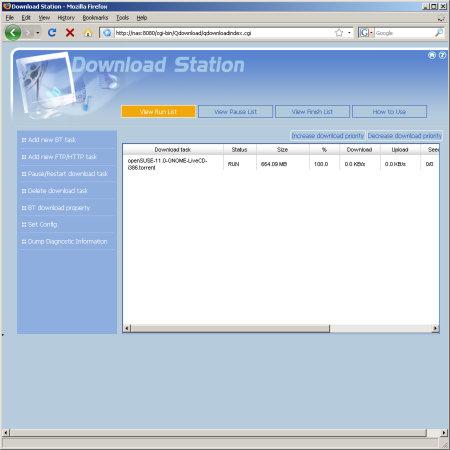450x450 pixels.
Task: Open the help question mark icon at top right
Action: [442, 55]
